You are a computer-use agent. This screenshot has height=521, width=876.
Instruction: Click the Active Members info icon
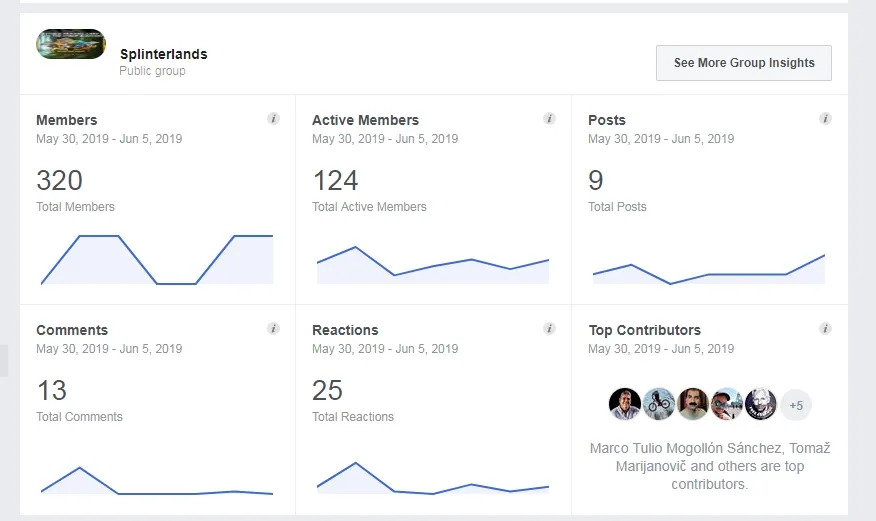(549, 119)
